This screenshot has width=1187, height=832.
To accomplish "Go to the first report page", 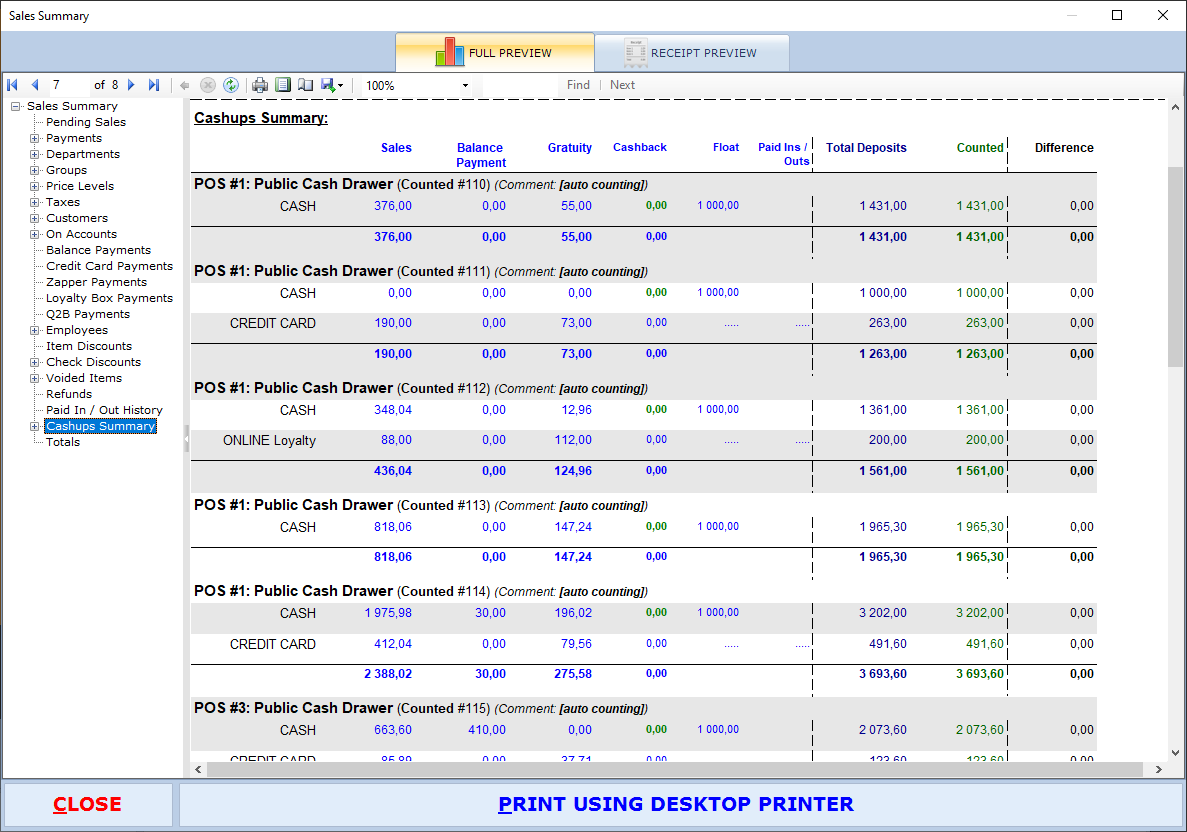I will point(13,85).
